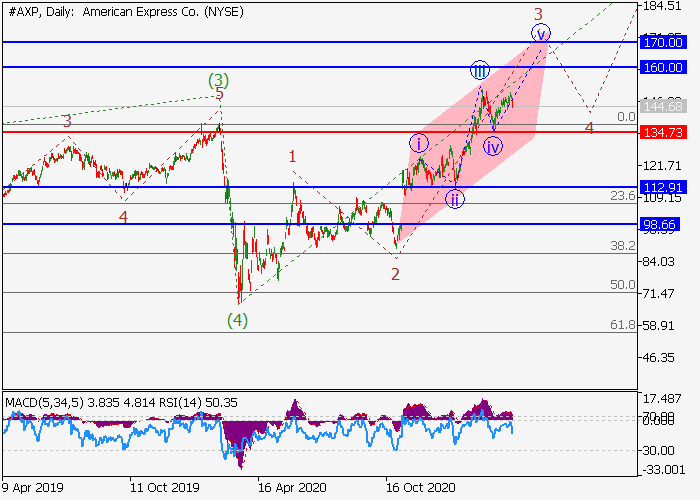Screen dimensions: 700x500
Task: Click the 71.47 price axis value
Action: pos(658,294)
